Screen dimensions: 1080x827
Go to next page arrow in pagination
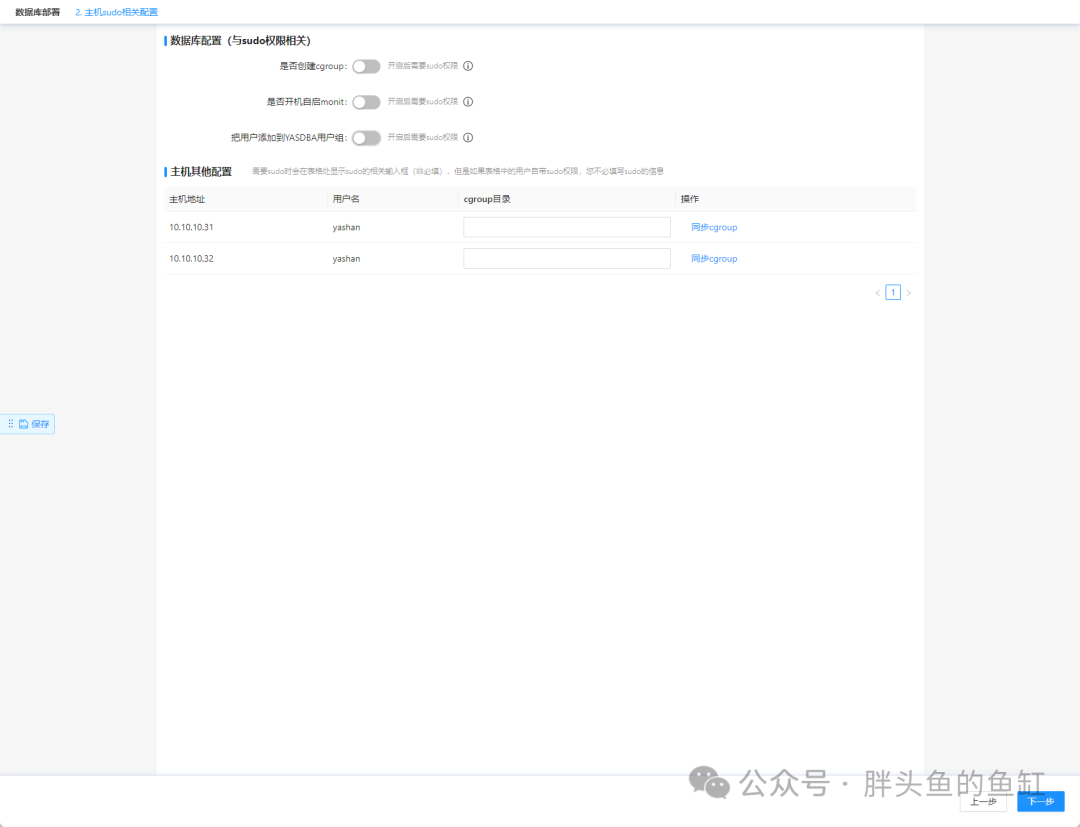[908, 293]
